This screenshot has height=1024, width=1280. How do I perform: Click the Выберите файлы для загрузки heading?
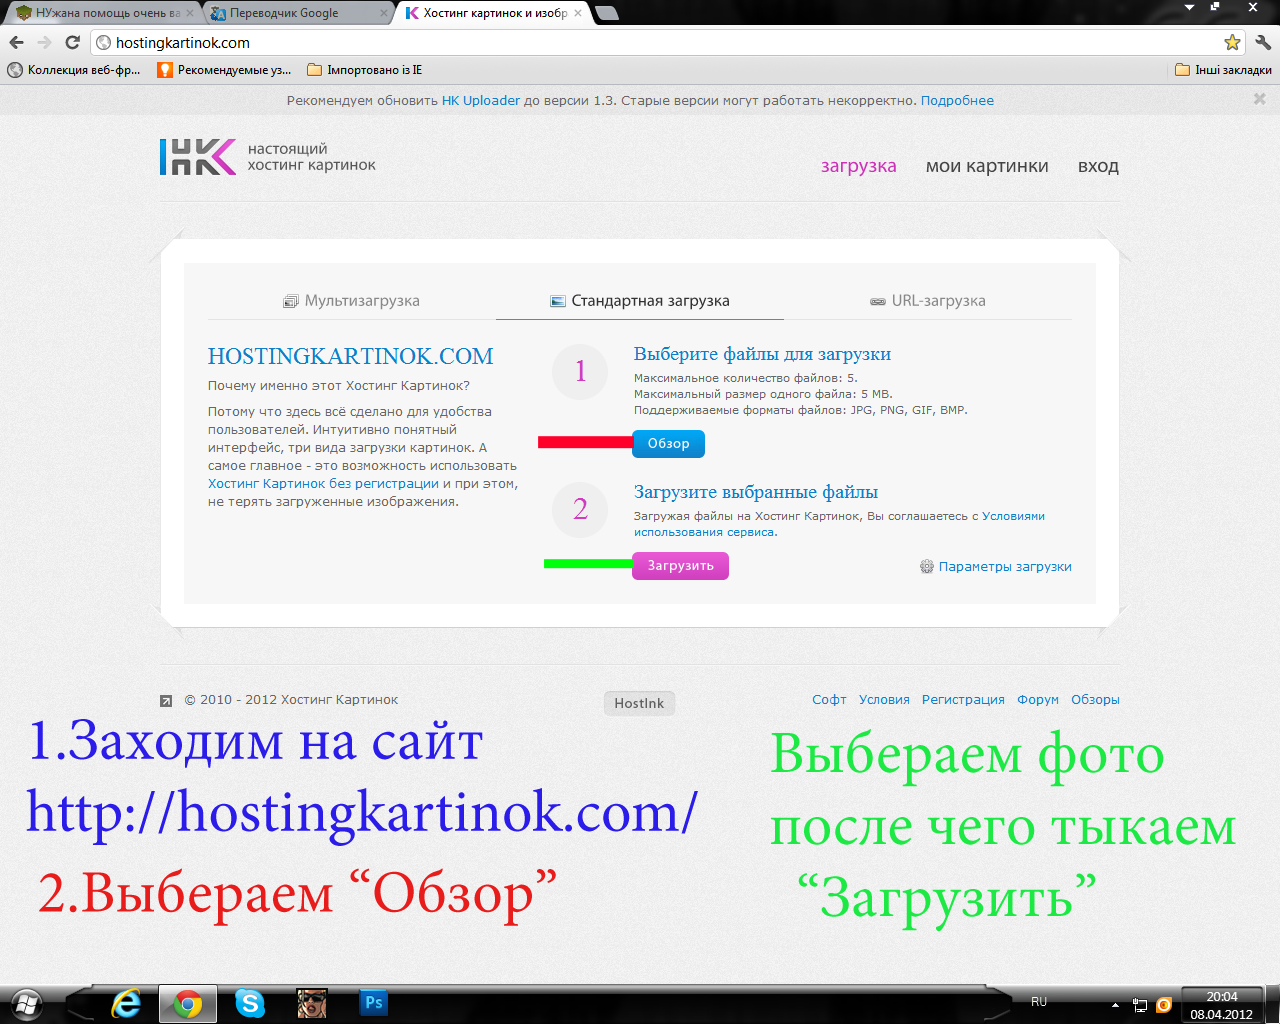point(762,354)
